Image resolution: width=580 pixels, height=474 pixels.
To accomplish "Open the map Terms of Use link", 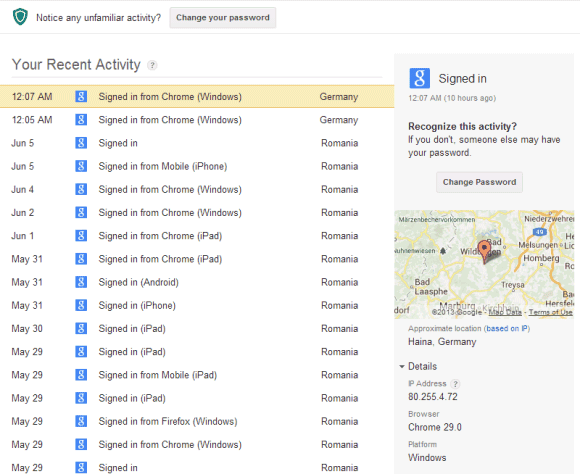I will pos(550,312).
